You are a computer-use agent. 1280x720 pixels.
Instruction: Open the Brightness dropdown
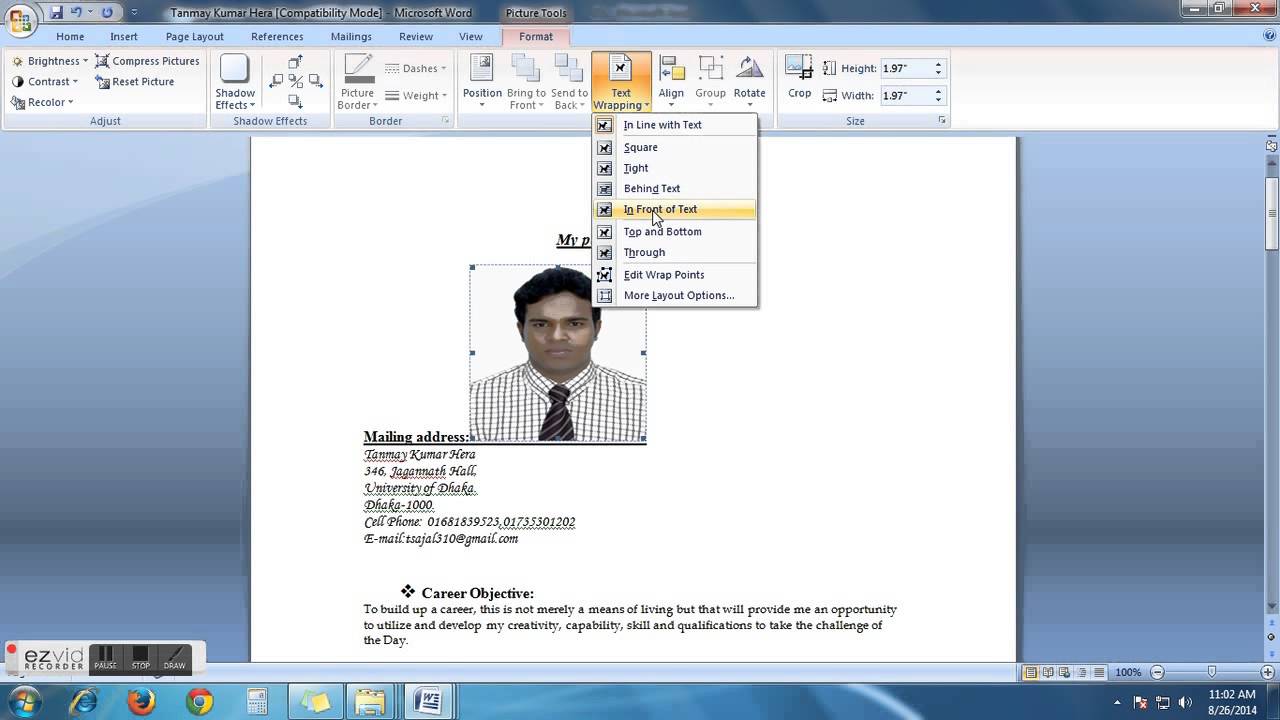(x=50, y=61)
